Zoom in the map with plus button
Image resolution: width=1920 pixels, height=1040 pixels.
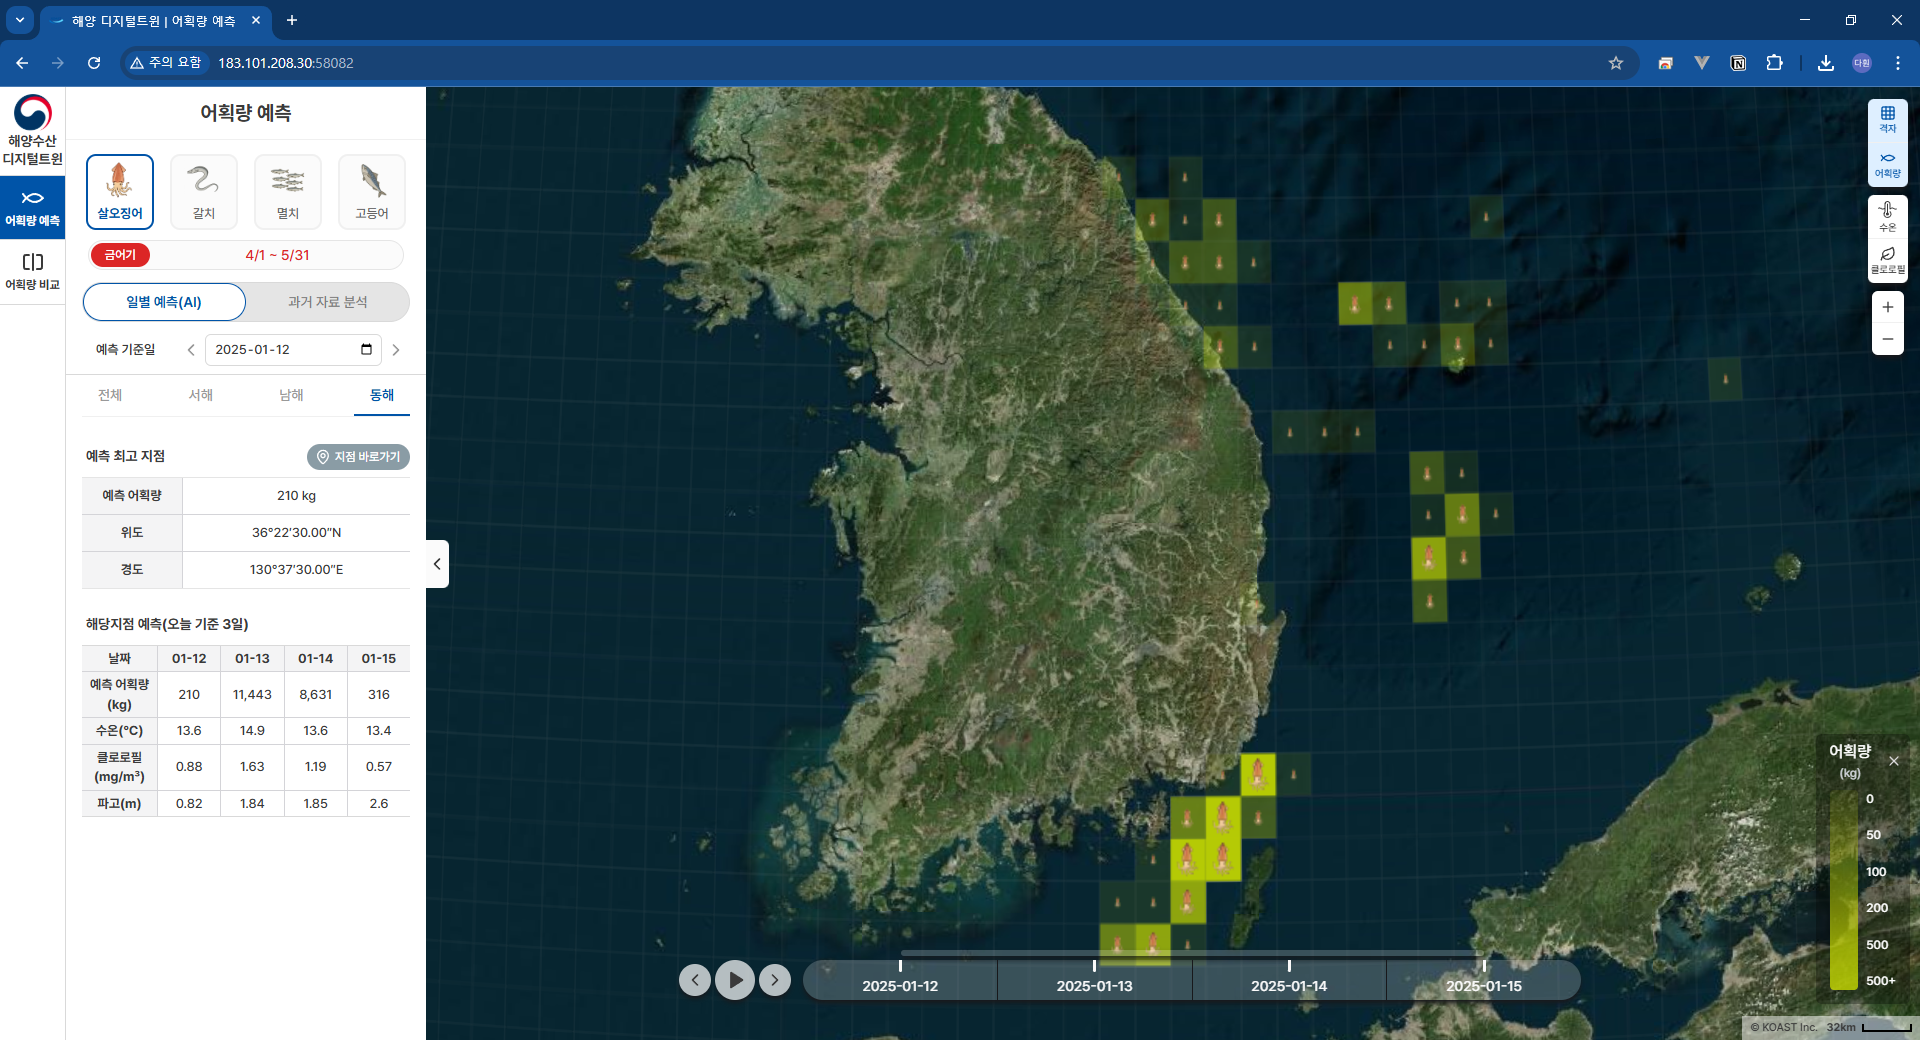[x=1888, y=307]
